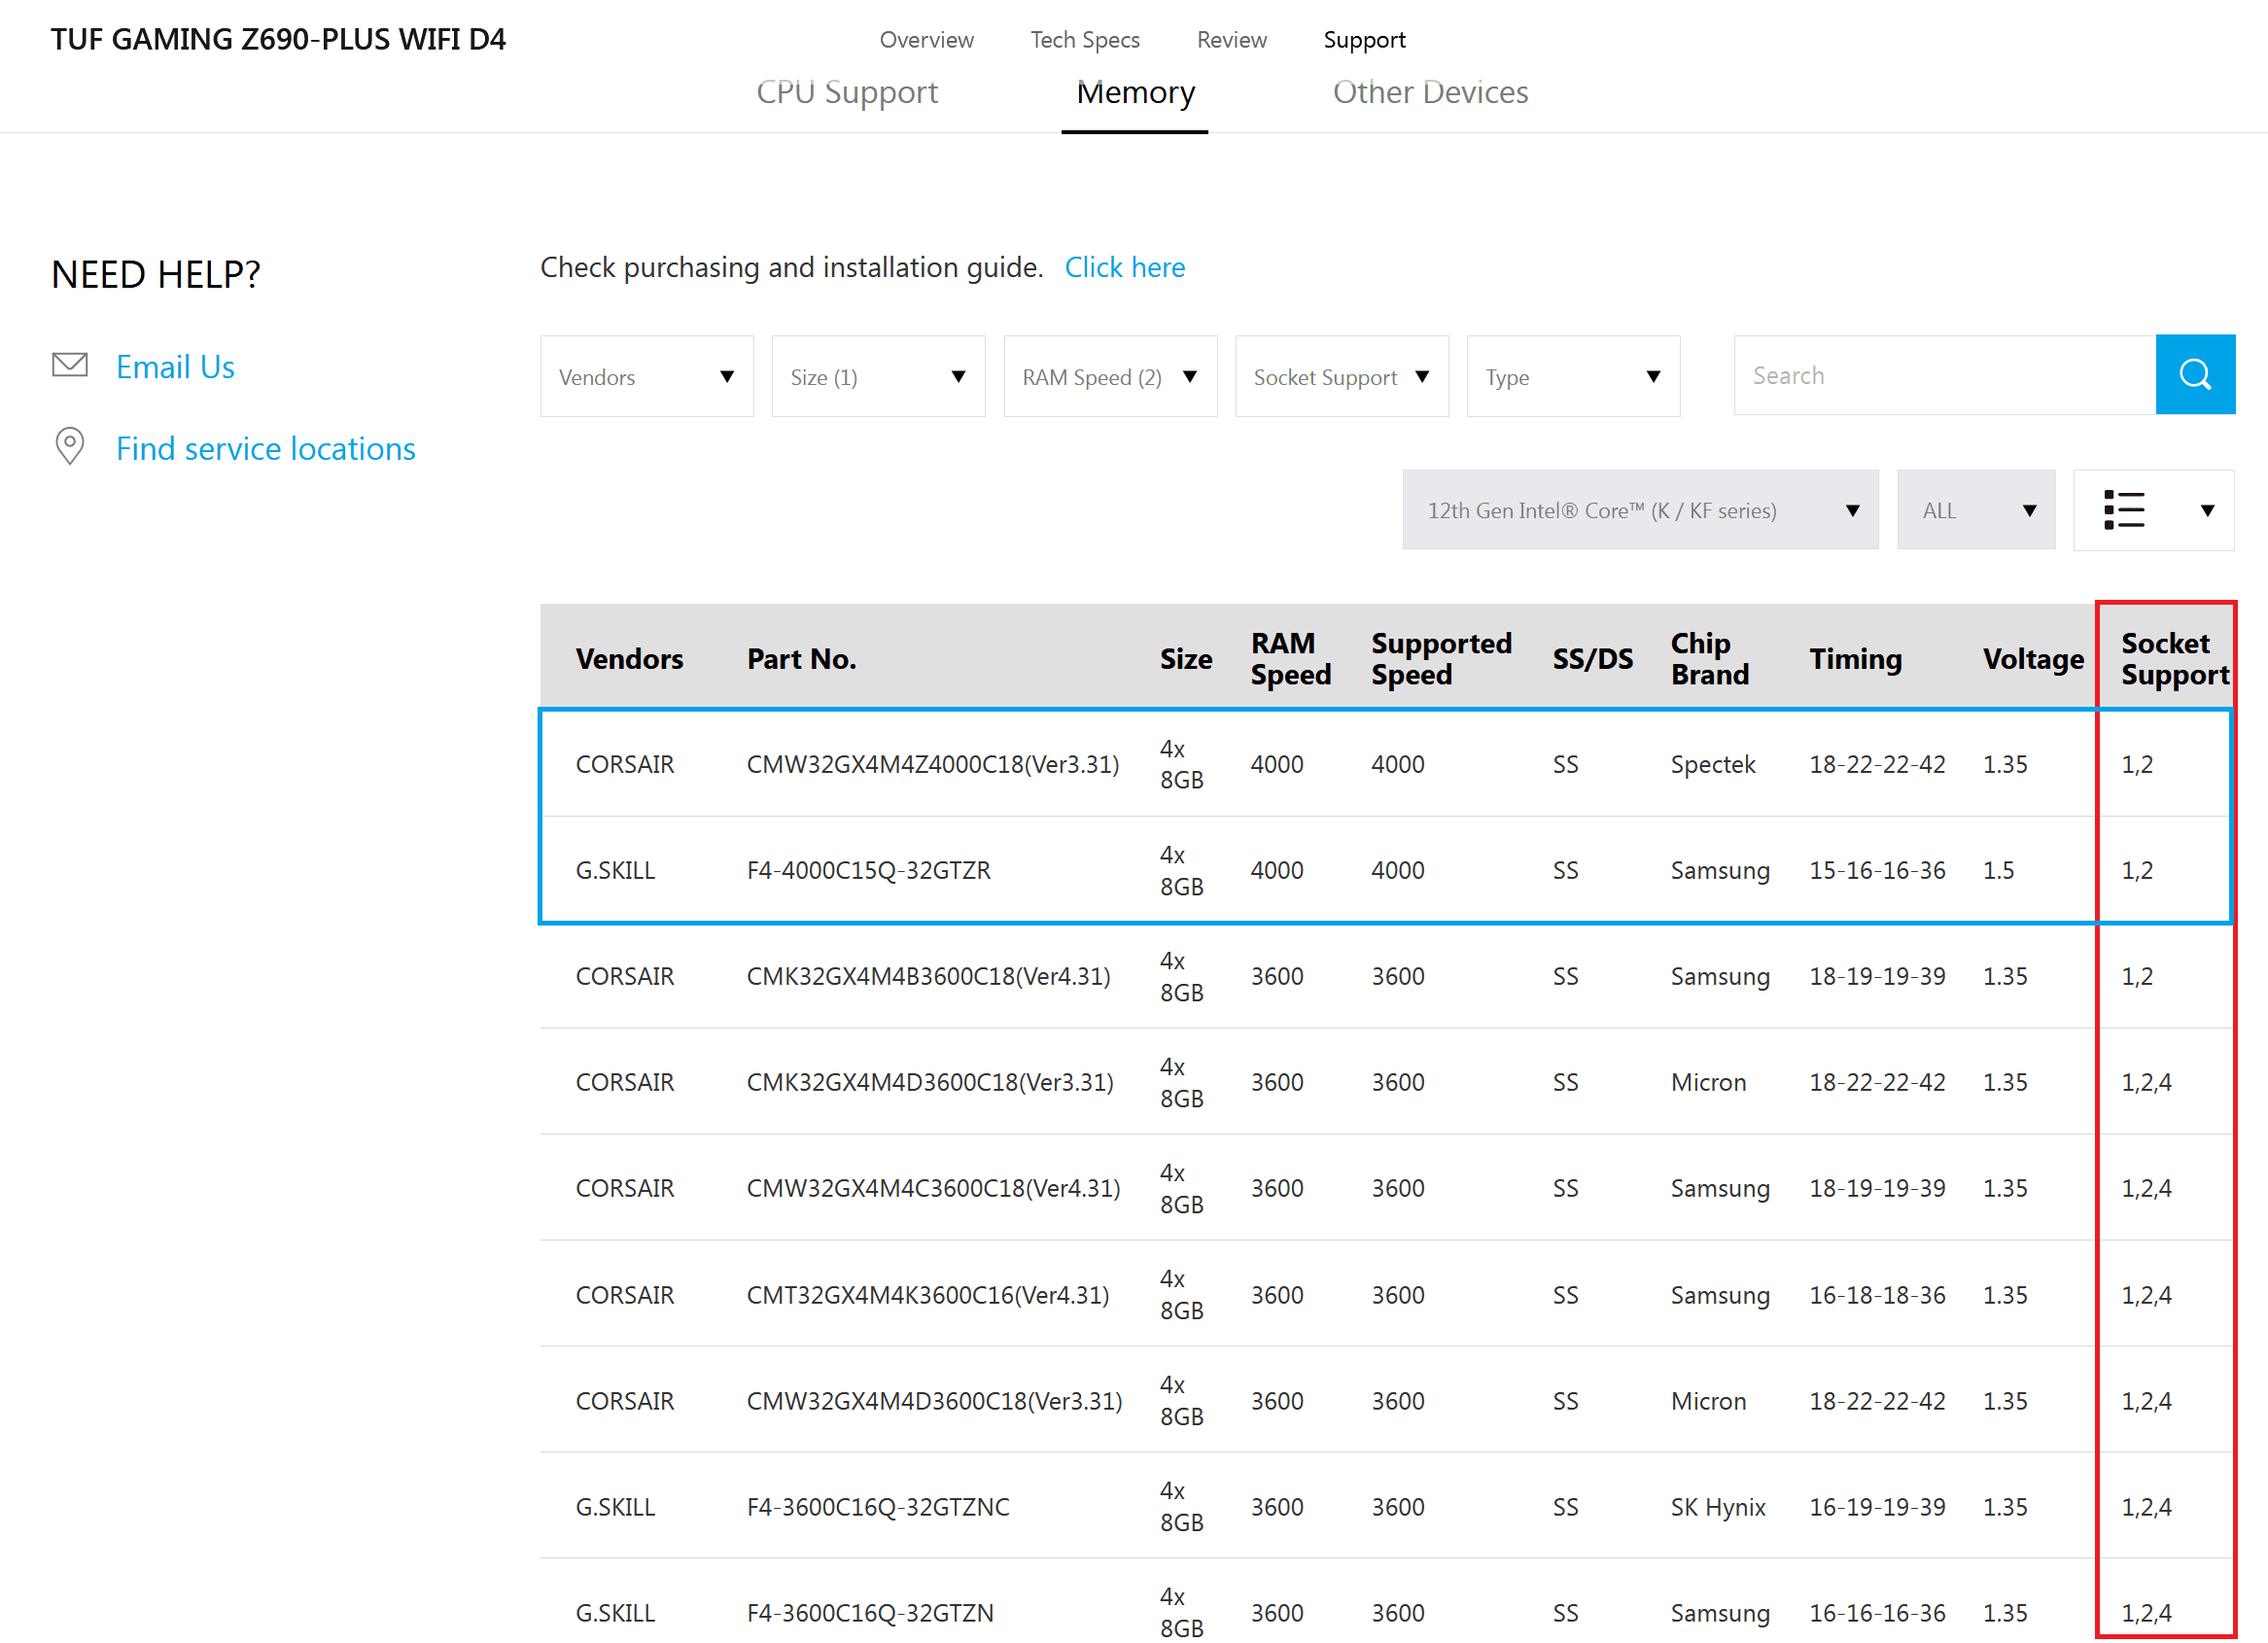Image resolution: width=2268 pixels, height=1643 pixels.
Task: Click the Email Us link
Action: tap(175, 367)
